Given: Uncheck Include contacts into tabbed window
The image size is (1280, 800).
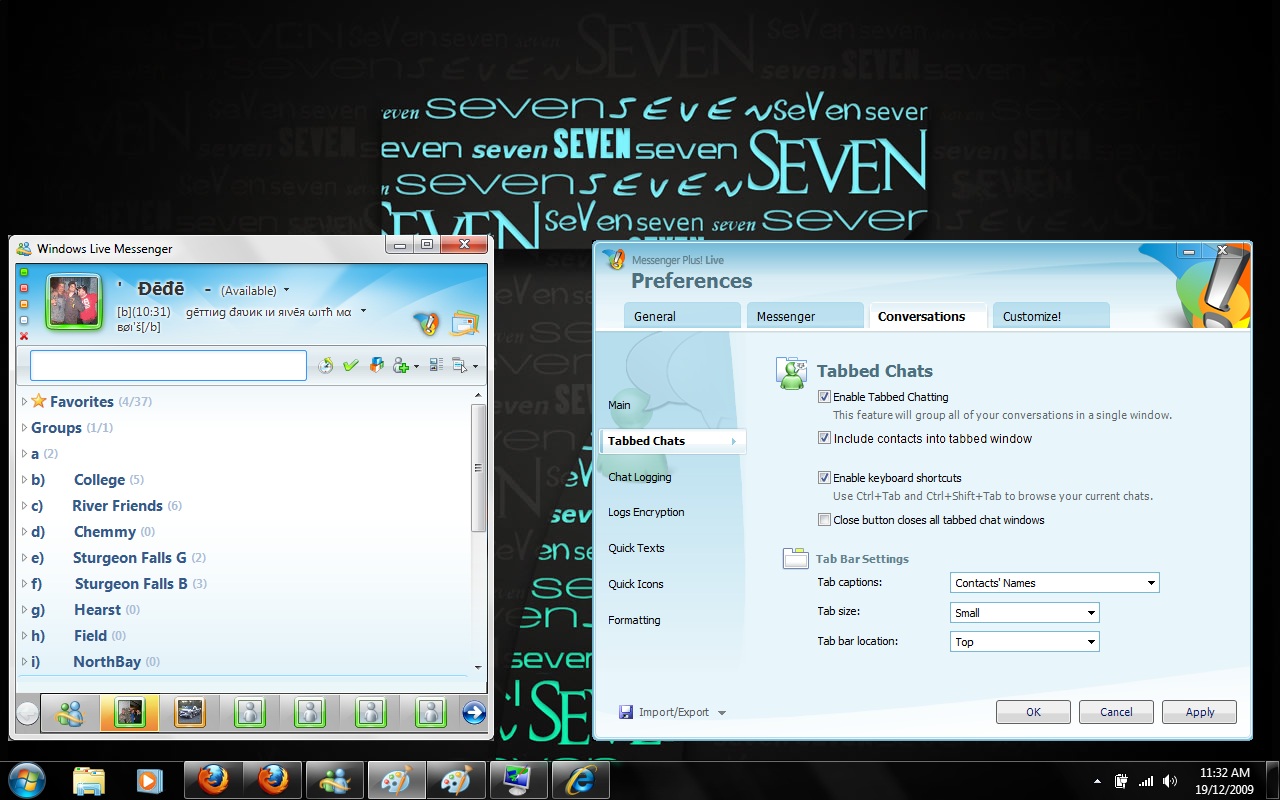Looking at the screenshot, I should (x=825, y=438).
